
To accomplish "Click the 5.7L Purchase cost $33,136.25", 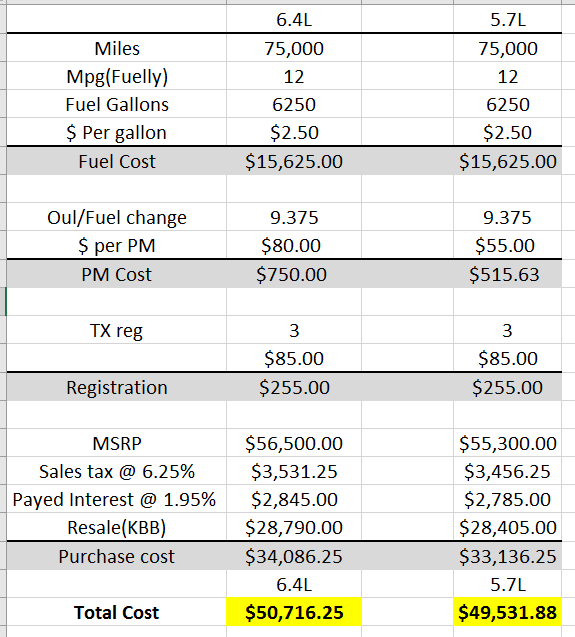I will coord(508,556).
